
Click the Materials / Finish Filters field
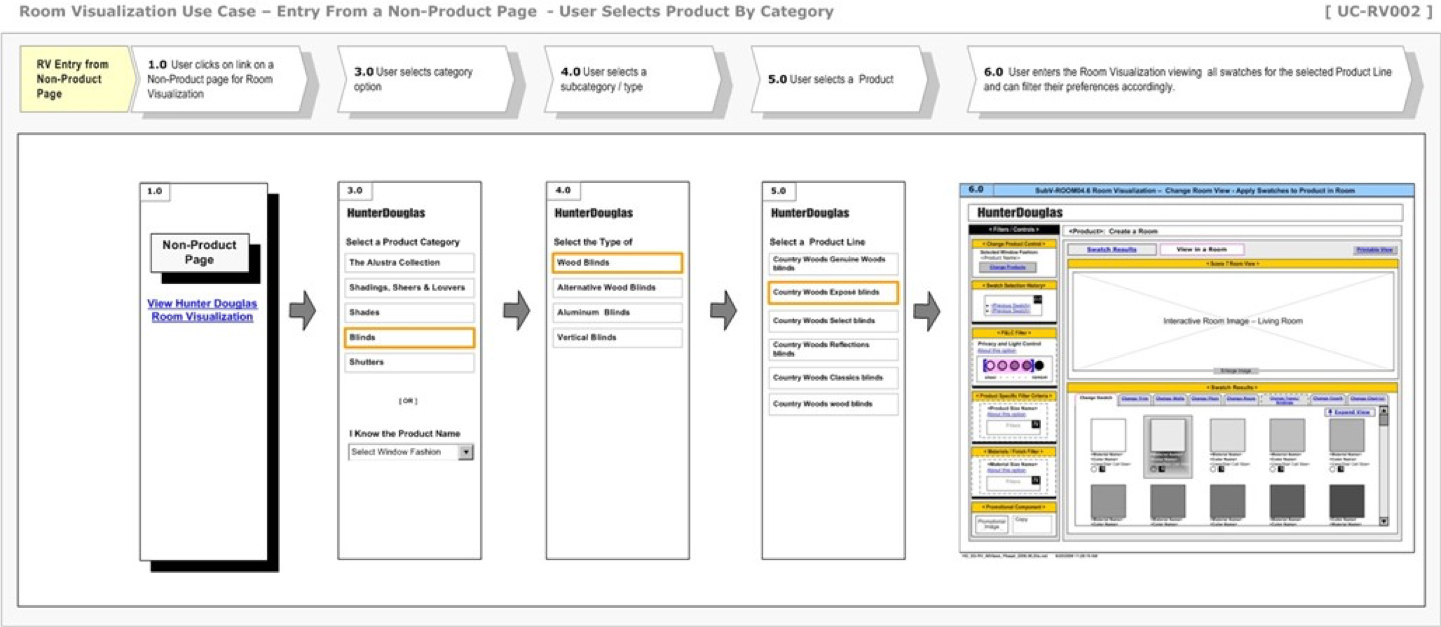1013,483
